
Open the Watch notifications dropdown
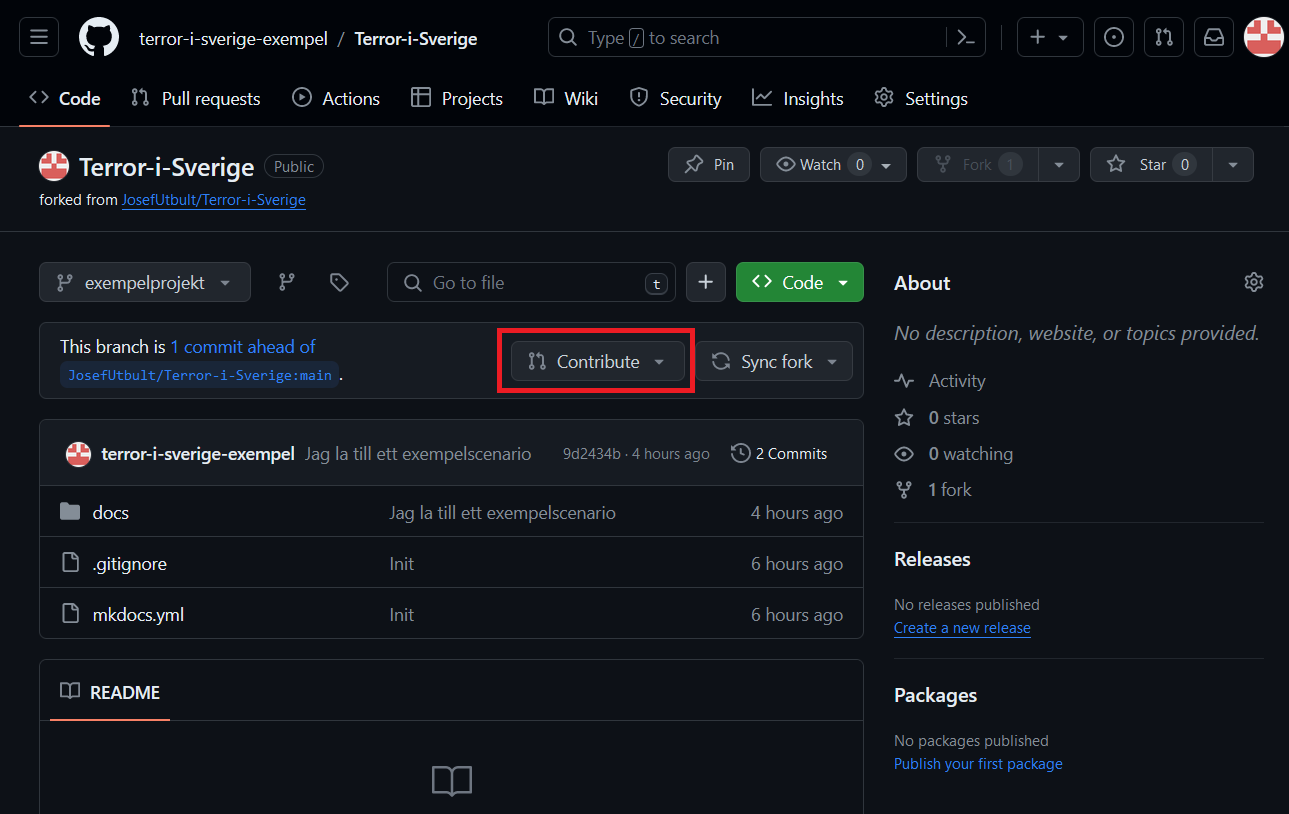[x=833, y=165]
